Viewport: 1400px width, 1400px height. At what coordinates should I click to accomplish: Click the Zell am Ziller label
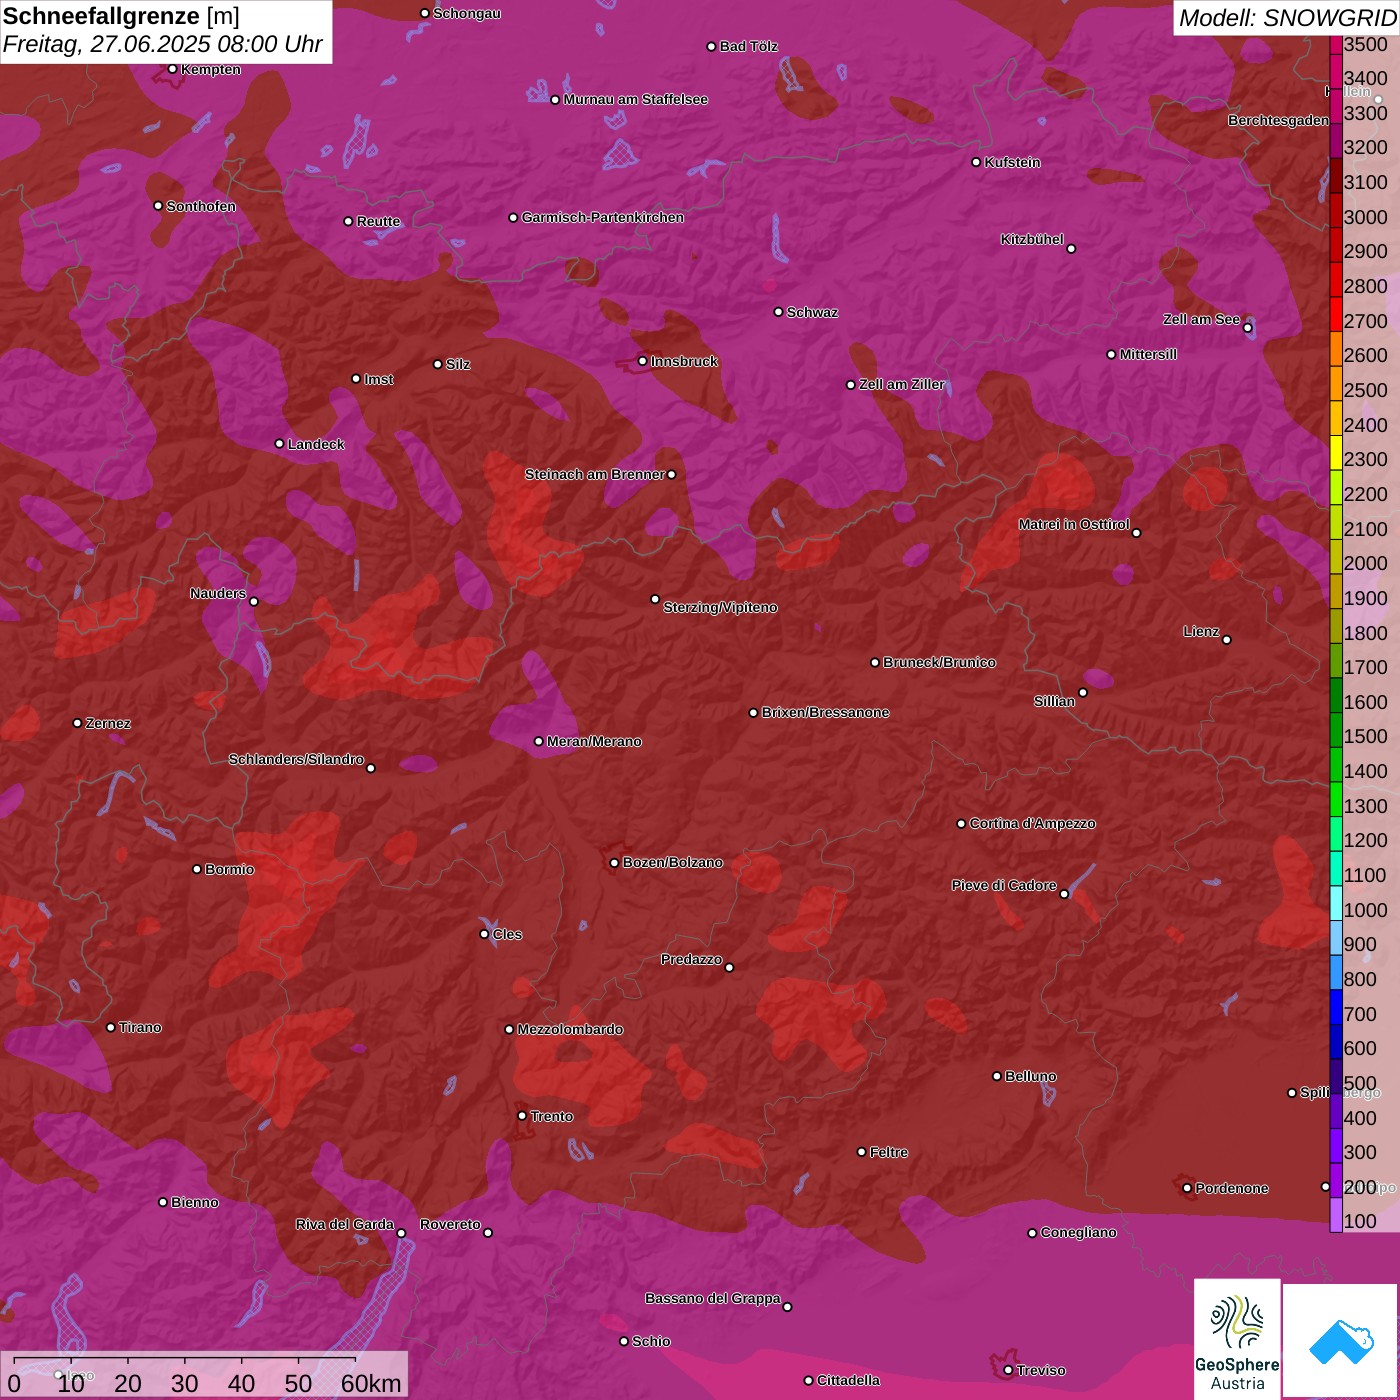tap(902, 384)
